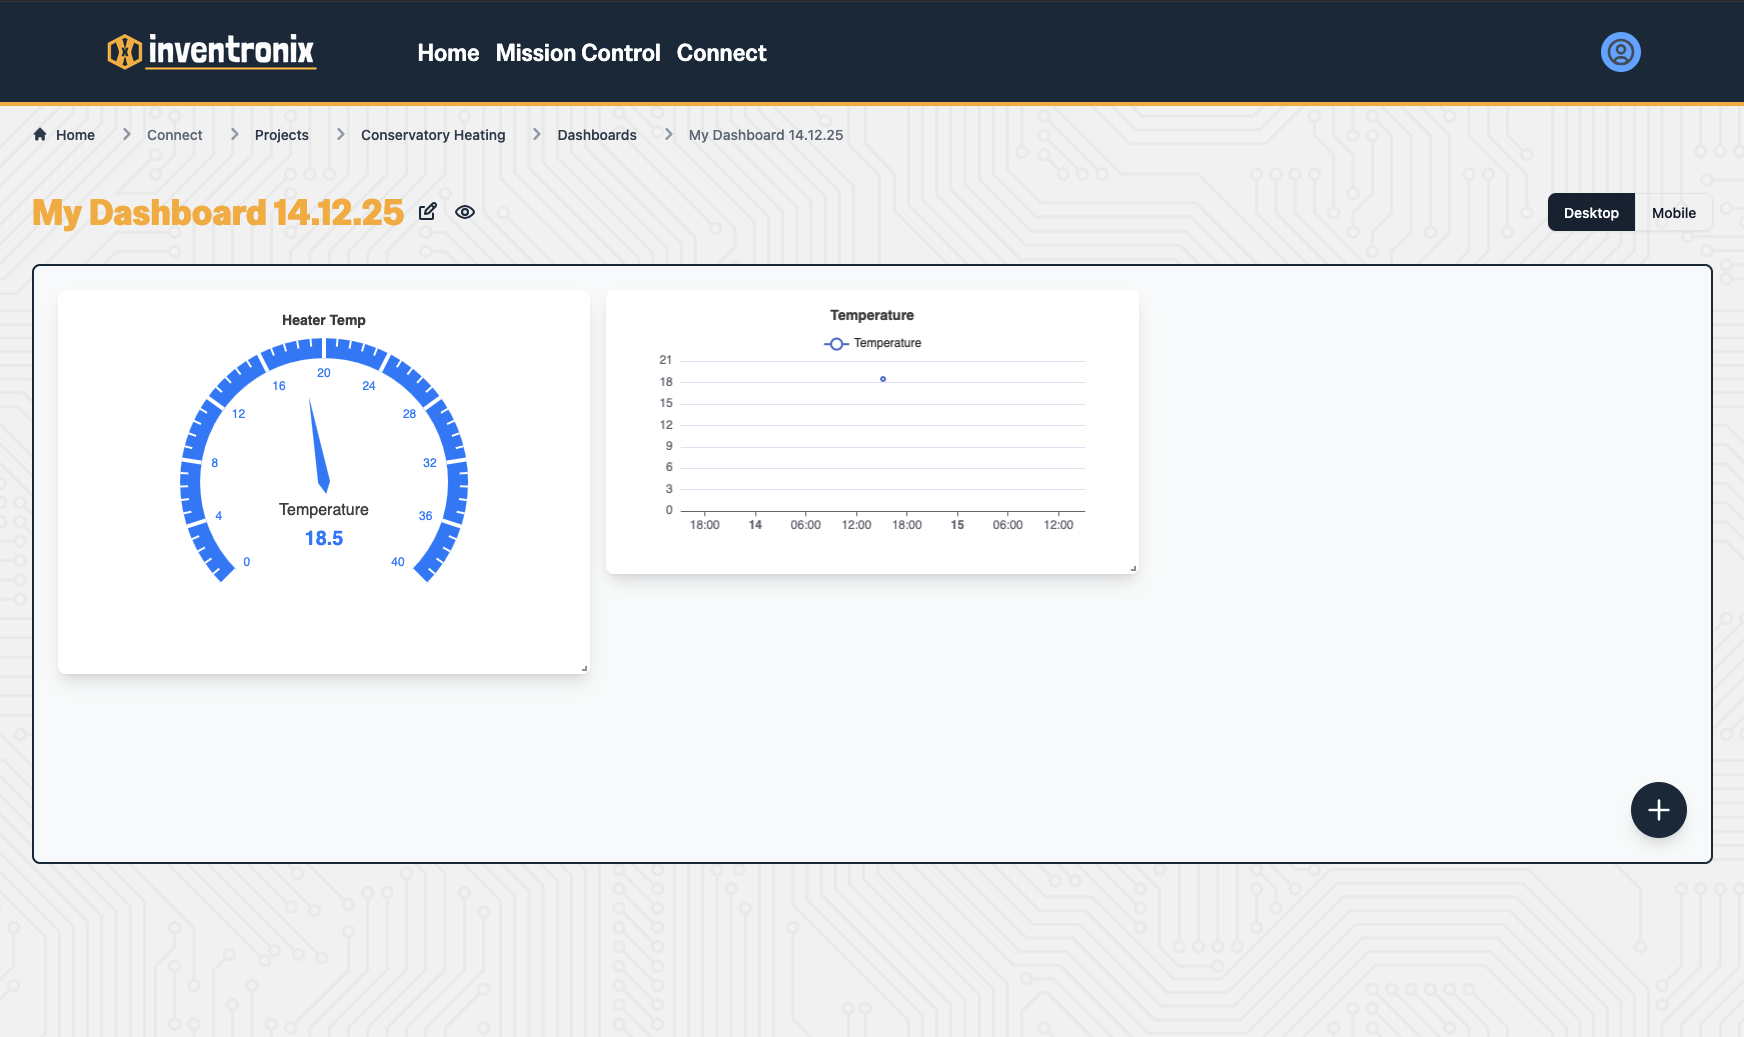Image resolution: width=1744 pixels, height=1037 pixels.
Task: Click the inventronix logo
Action: click(x=211, y=52)
